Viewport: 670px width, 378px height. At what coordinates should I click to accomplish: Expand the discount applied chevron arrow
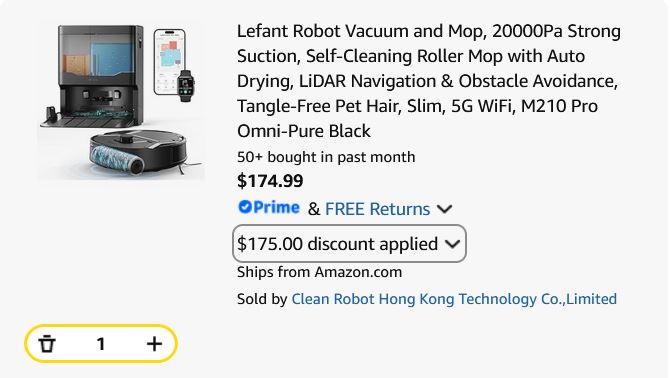452,244
